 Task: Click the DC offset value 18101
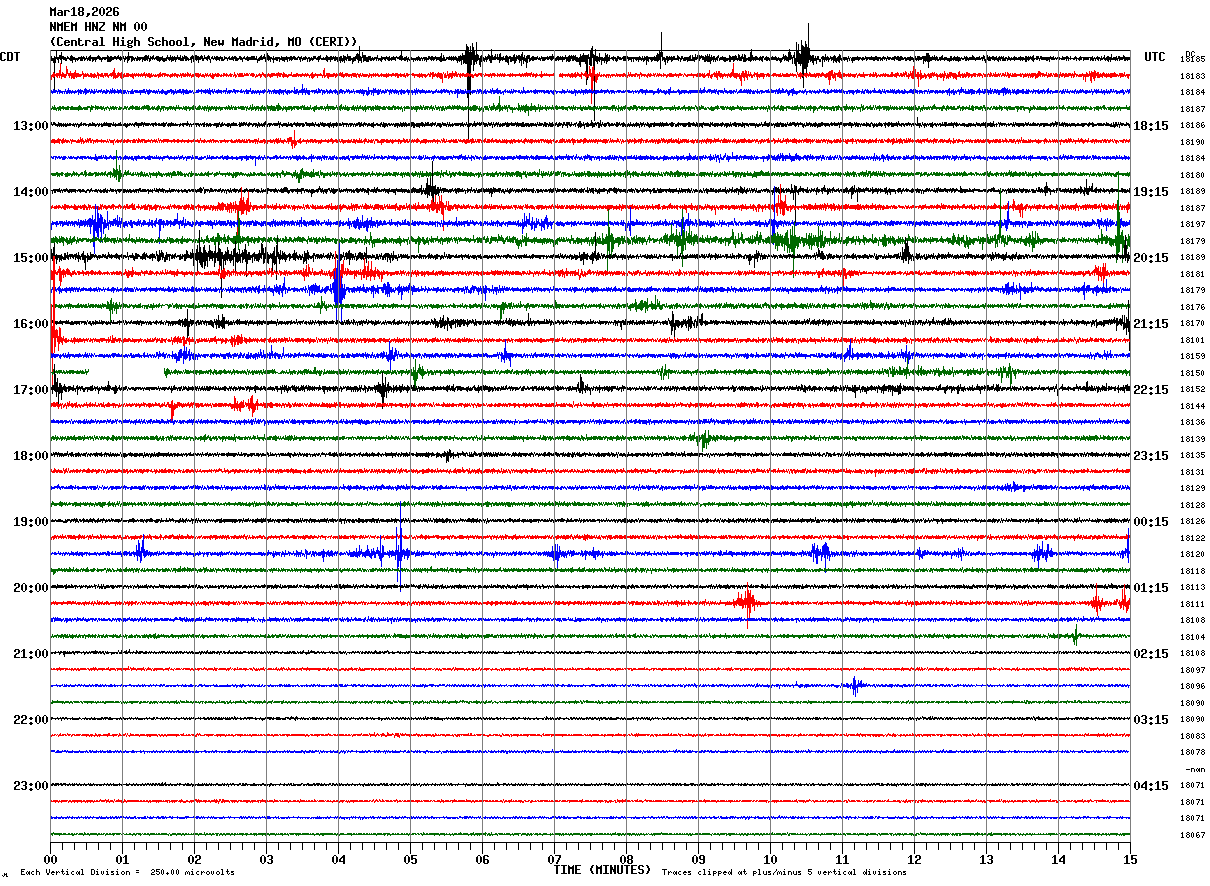1192,340
